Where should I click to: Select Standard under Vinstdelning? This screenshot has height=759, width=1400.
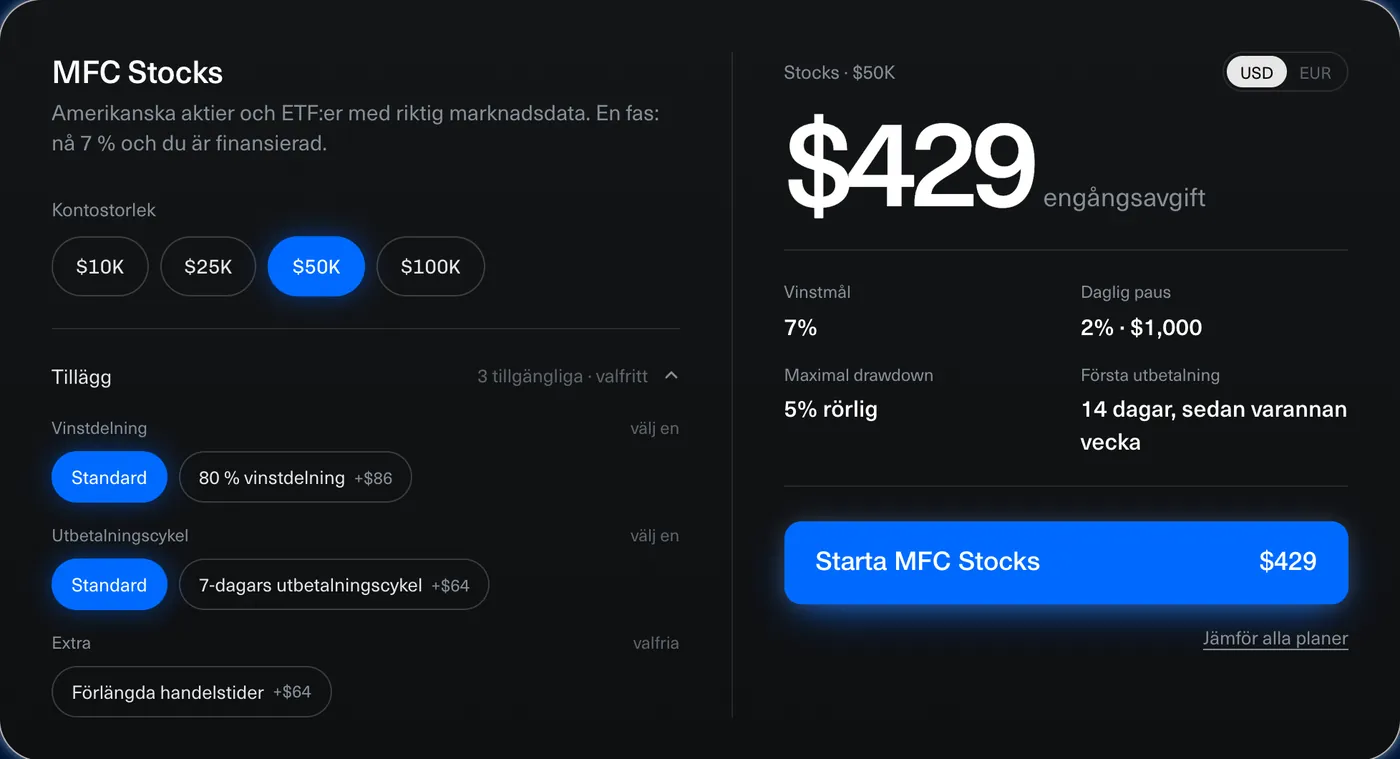click(109, 478)
